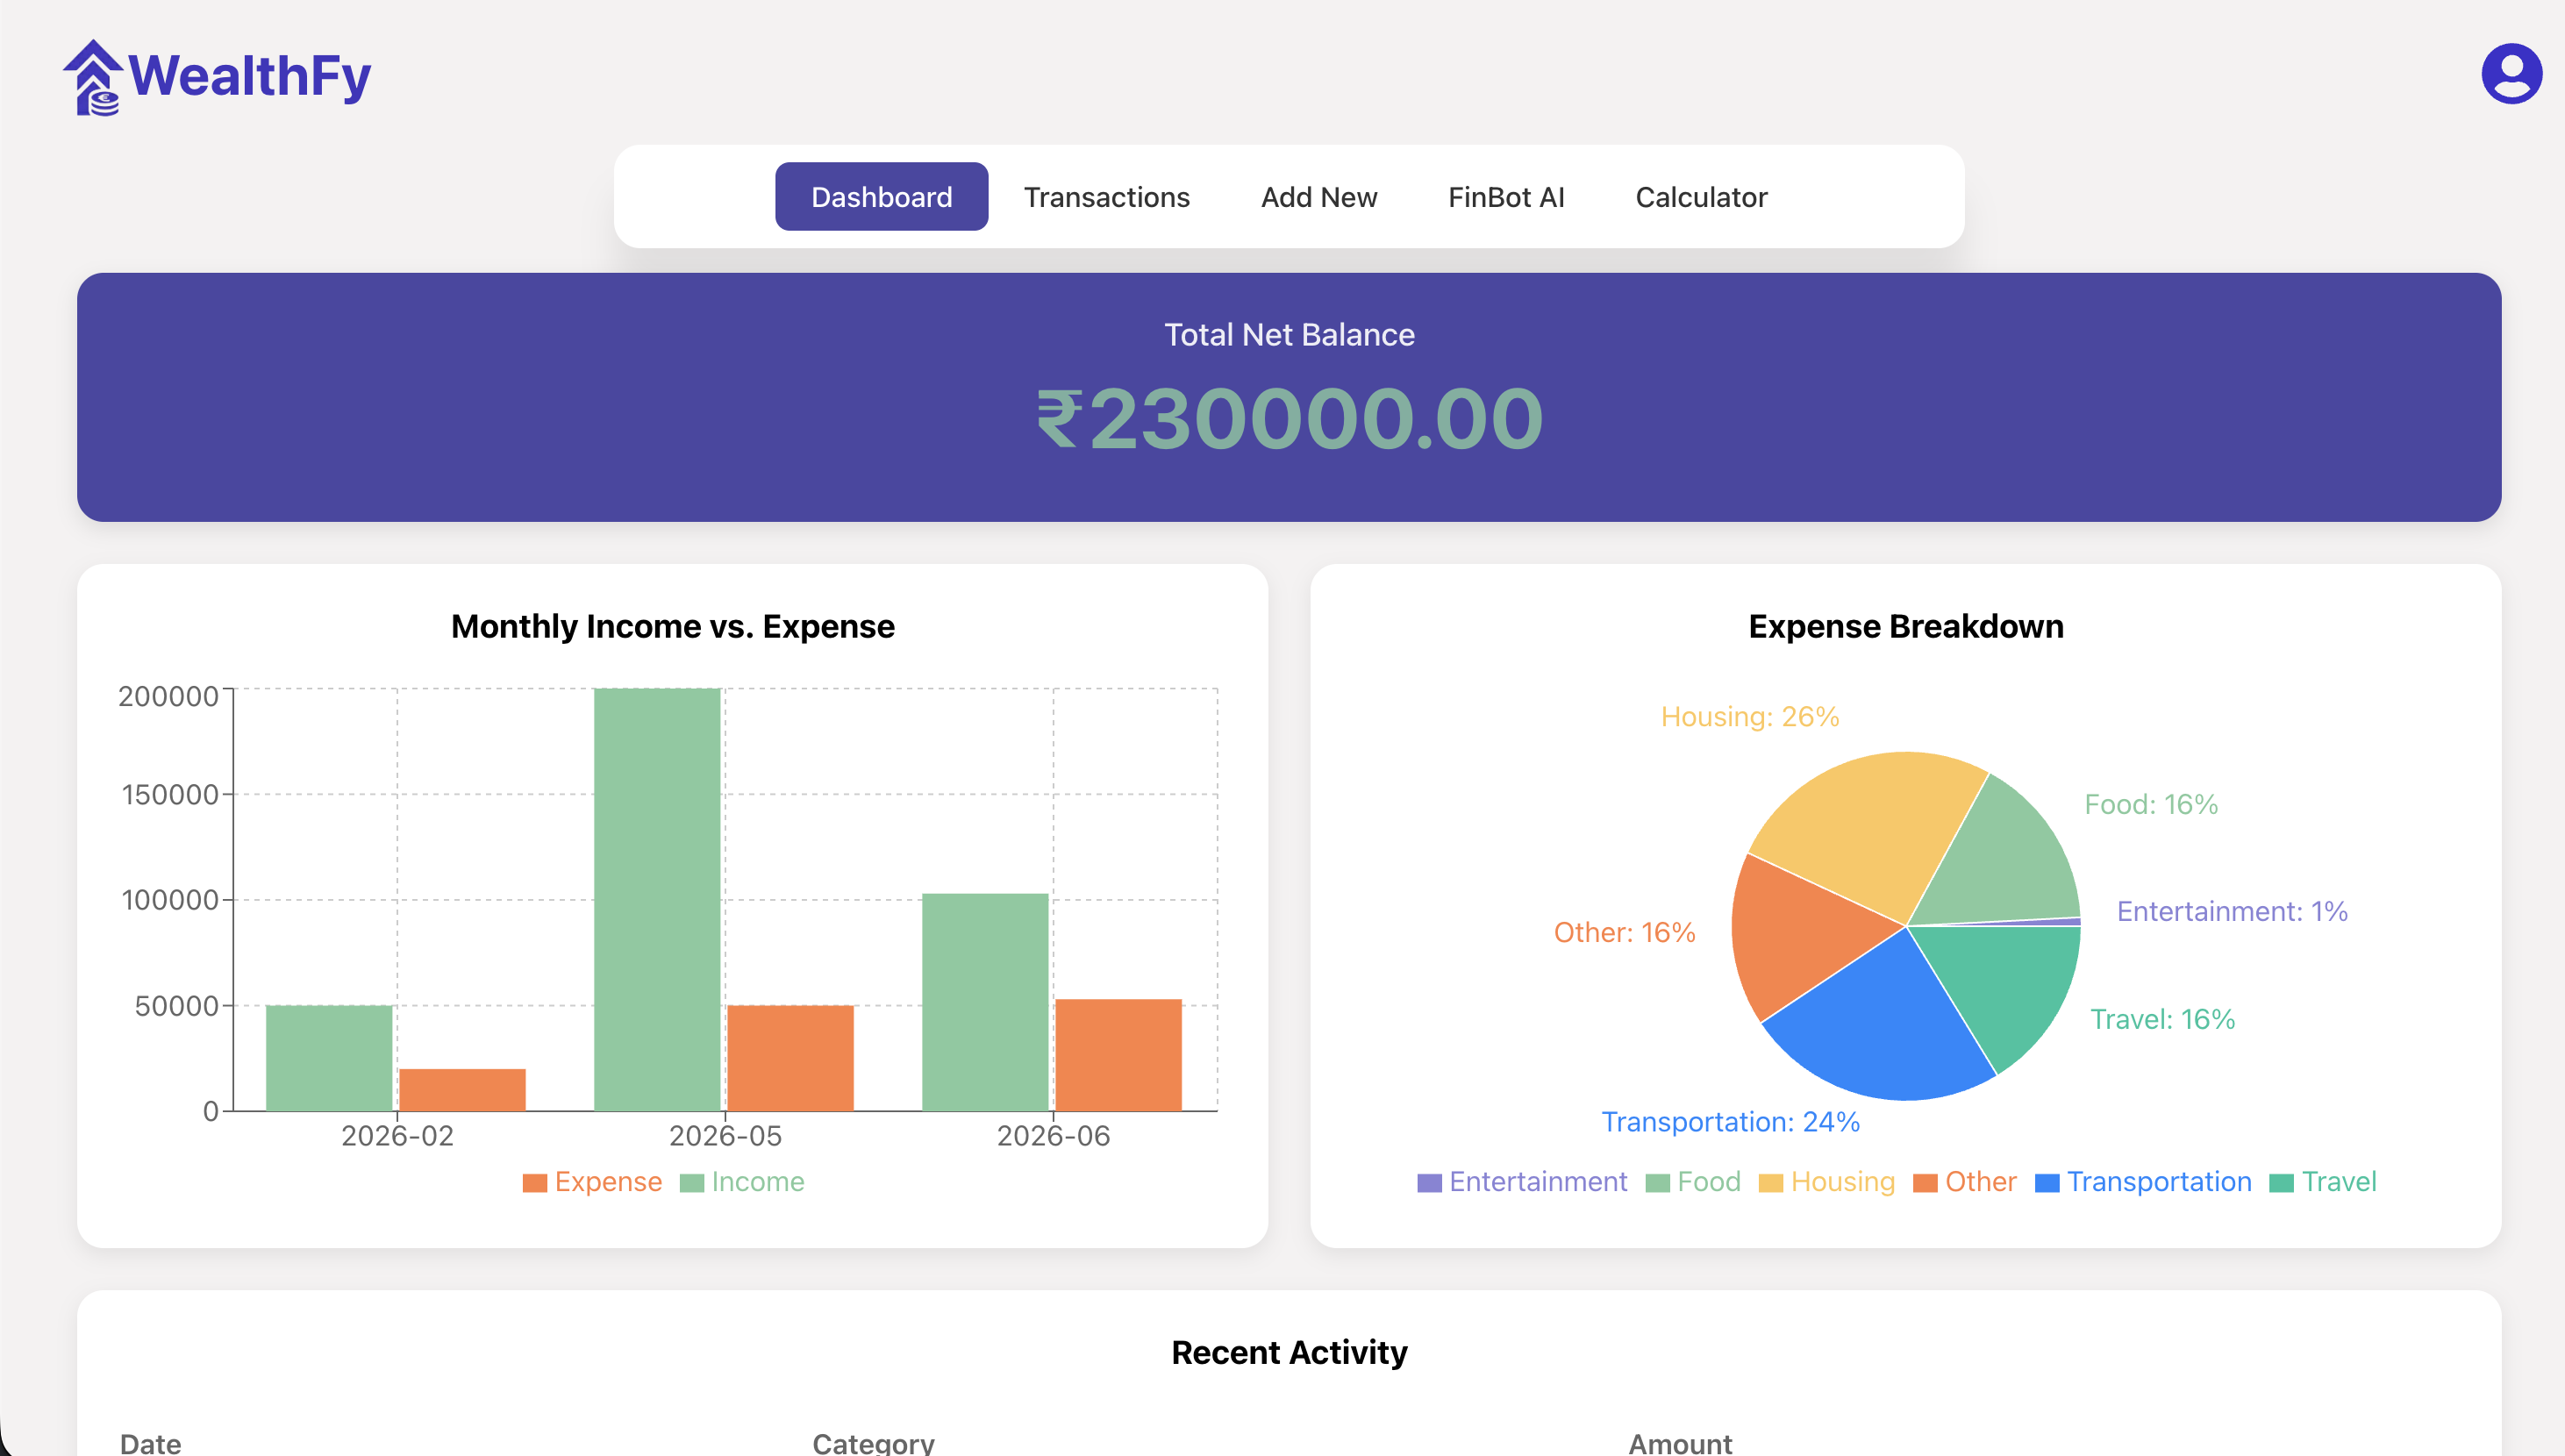
Task: Switch to the Transactions tab
Action: pyautogui.click(x=1106, y=197)
